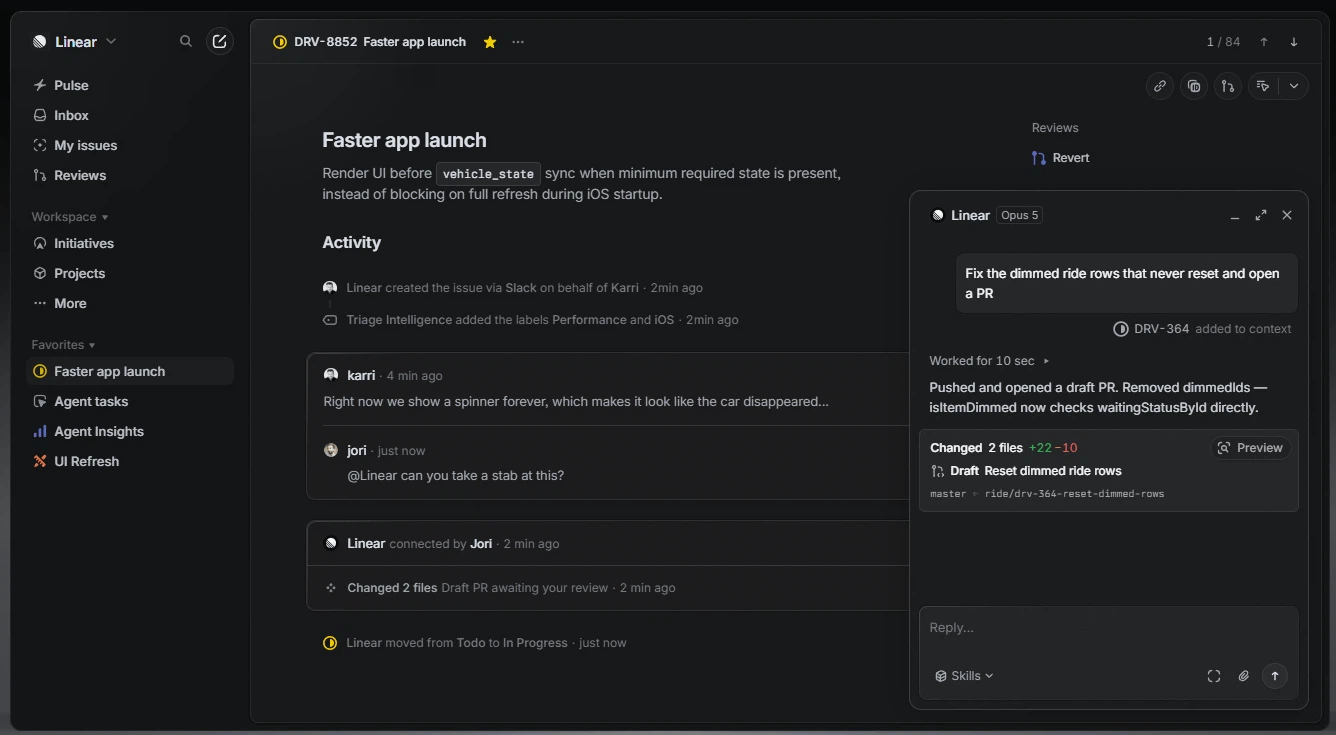Toggle the screenshot capture icon in reply box

1213,676
